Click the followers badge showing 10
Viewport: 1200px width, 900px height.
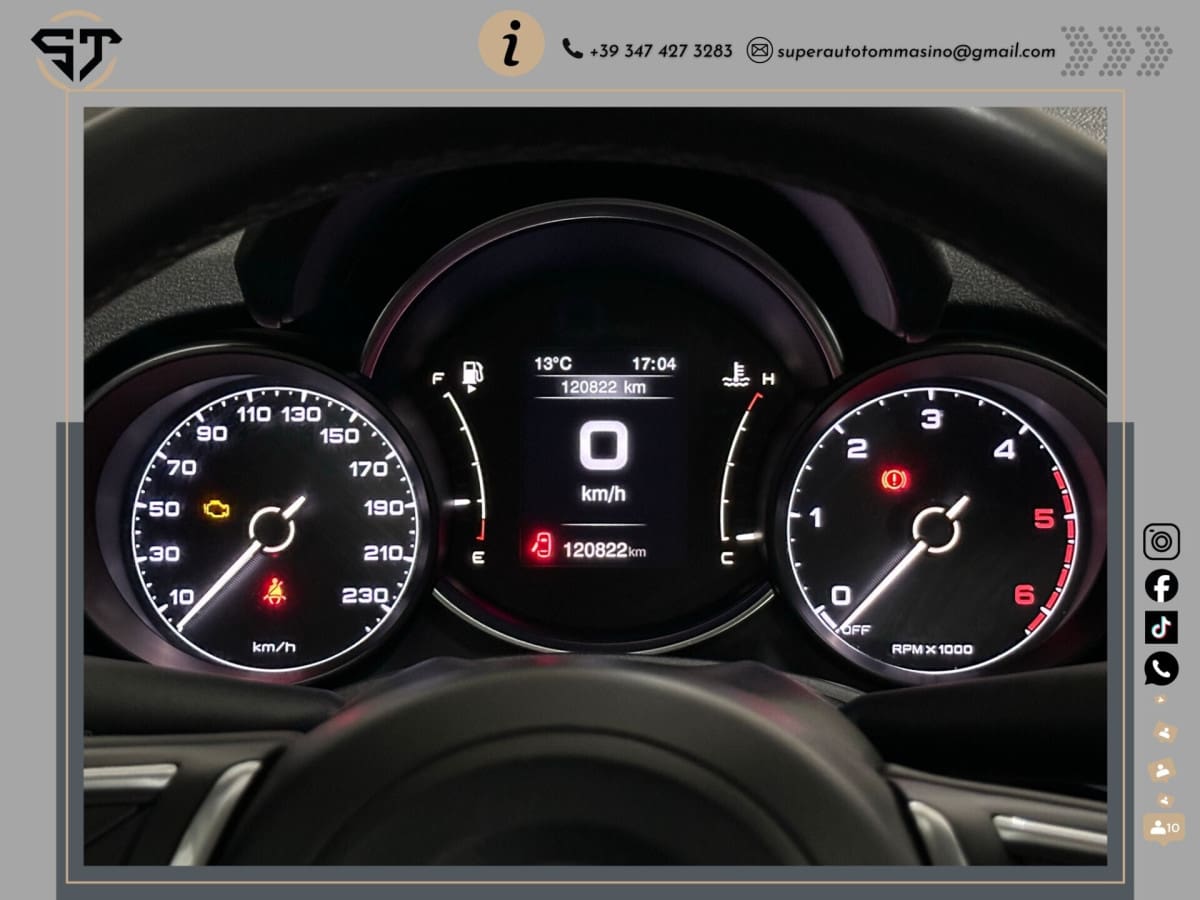[x=1165, y=827]
